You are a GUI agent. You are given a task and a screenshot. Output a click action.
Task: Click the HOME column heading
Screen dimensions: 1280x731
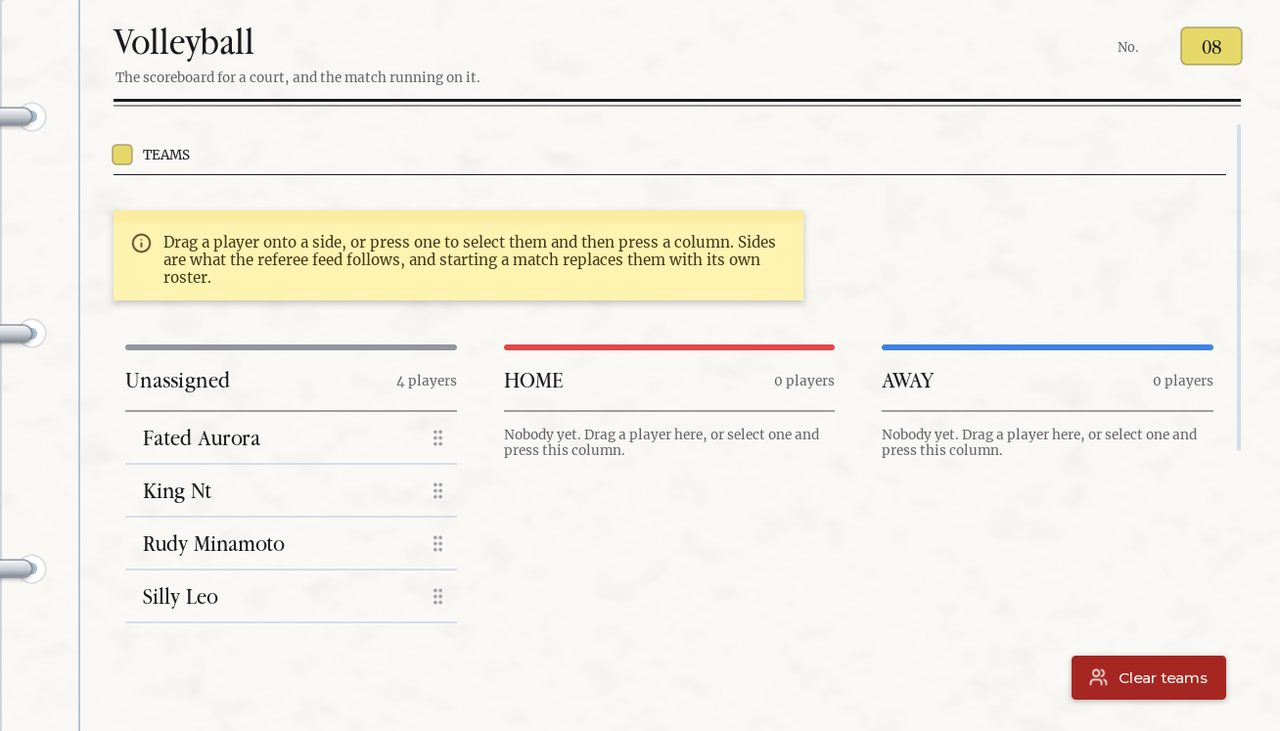534,381
